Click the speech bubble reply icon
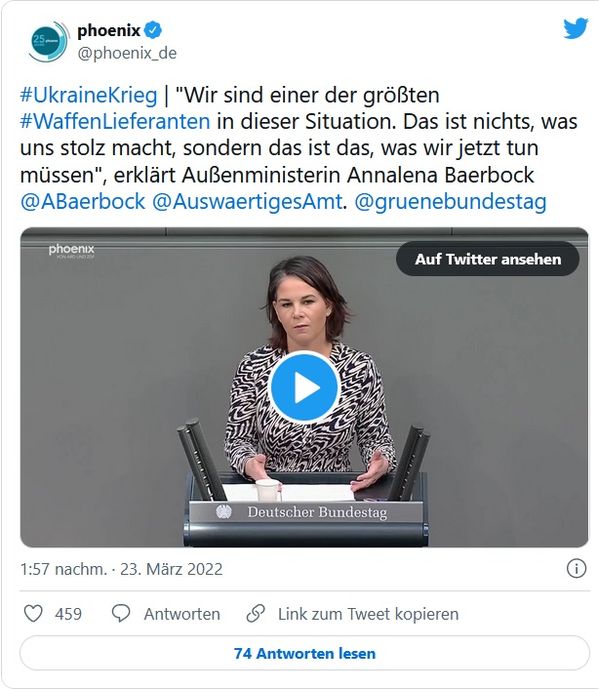 (121, 613)
